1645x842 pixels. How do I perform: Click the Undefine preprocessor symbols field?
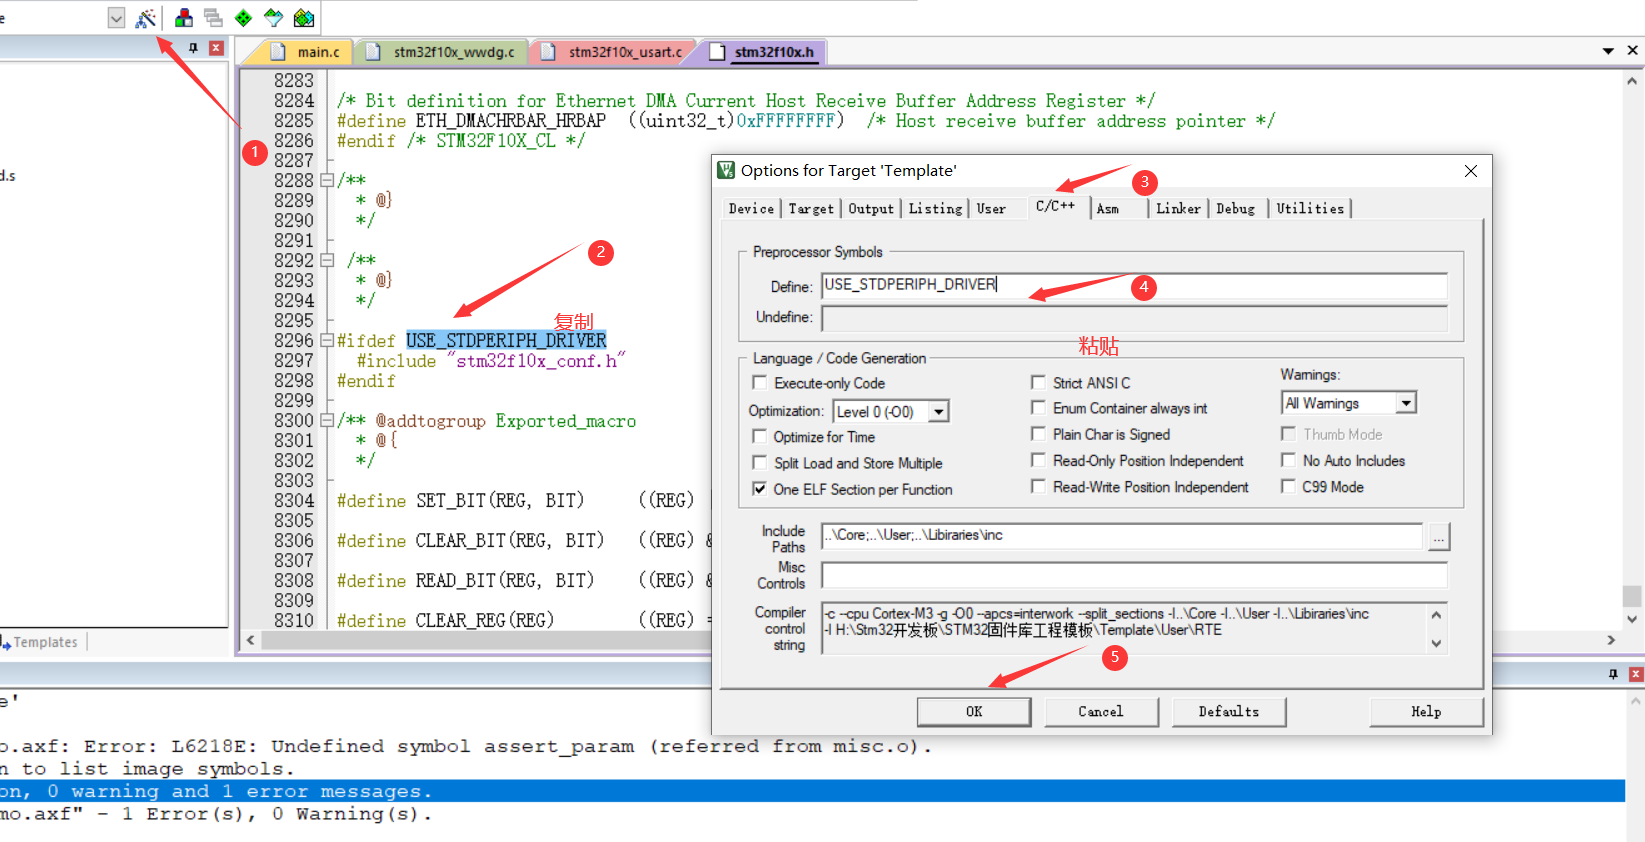click(1134, 318)
